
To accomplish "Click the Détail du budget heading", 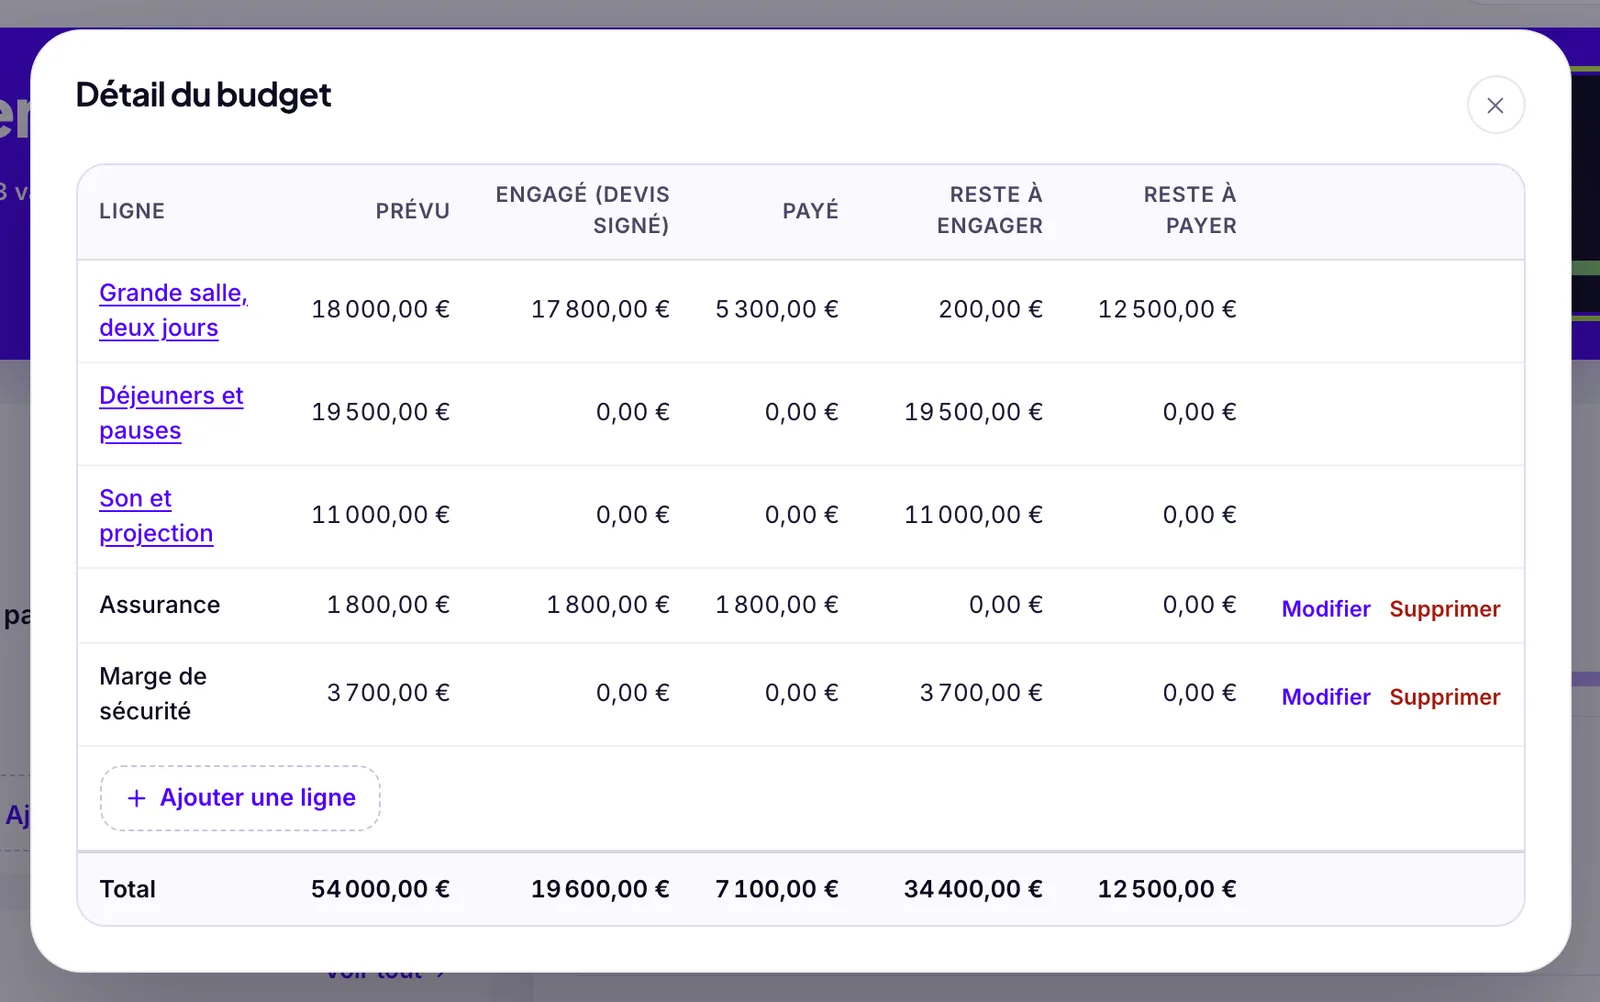I will (203, 95).
